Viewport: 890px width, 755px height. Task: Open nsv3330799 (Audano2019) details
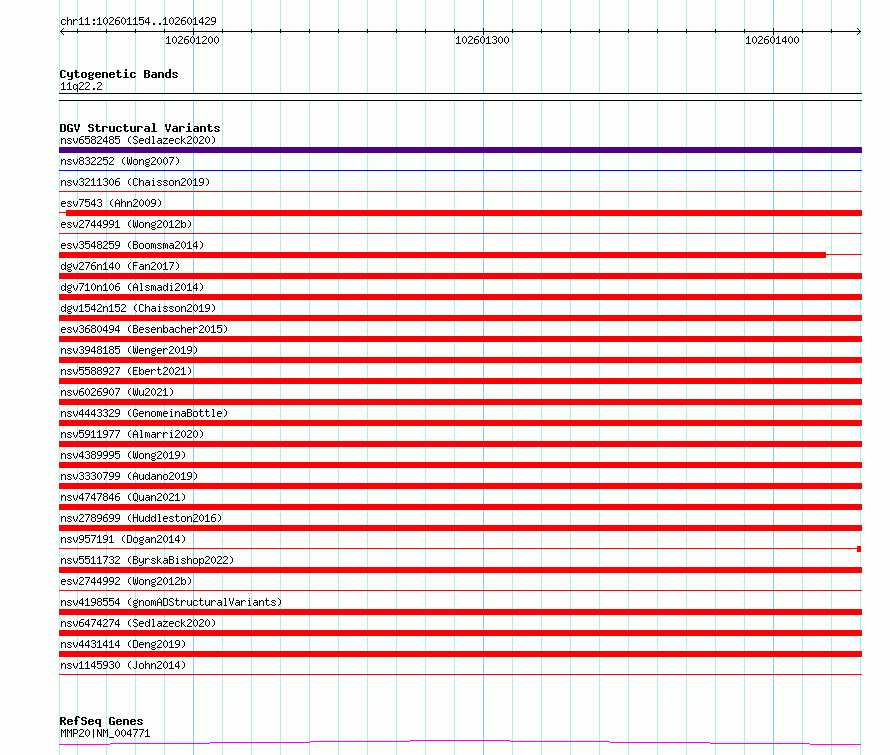[129, 476]
